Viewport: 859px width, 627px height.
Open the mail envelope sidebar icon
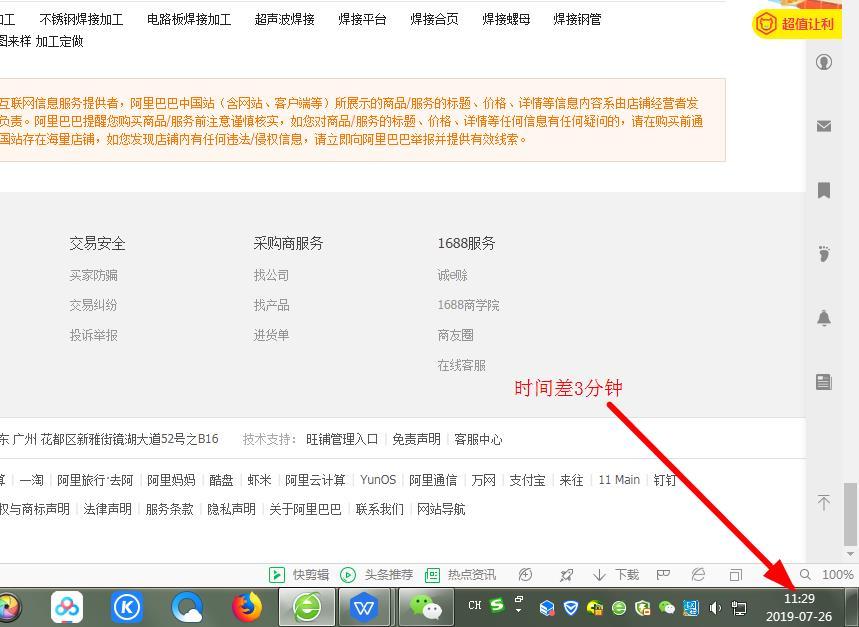pyautogui.click(x=823, y=126)
